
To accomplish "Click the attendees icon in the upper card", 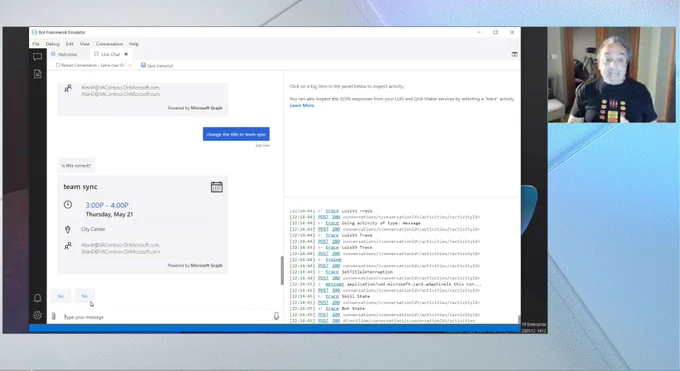I will (x=68, y=89).
